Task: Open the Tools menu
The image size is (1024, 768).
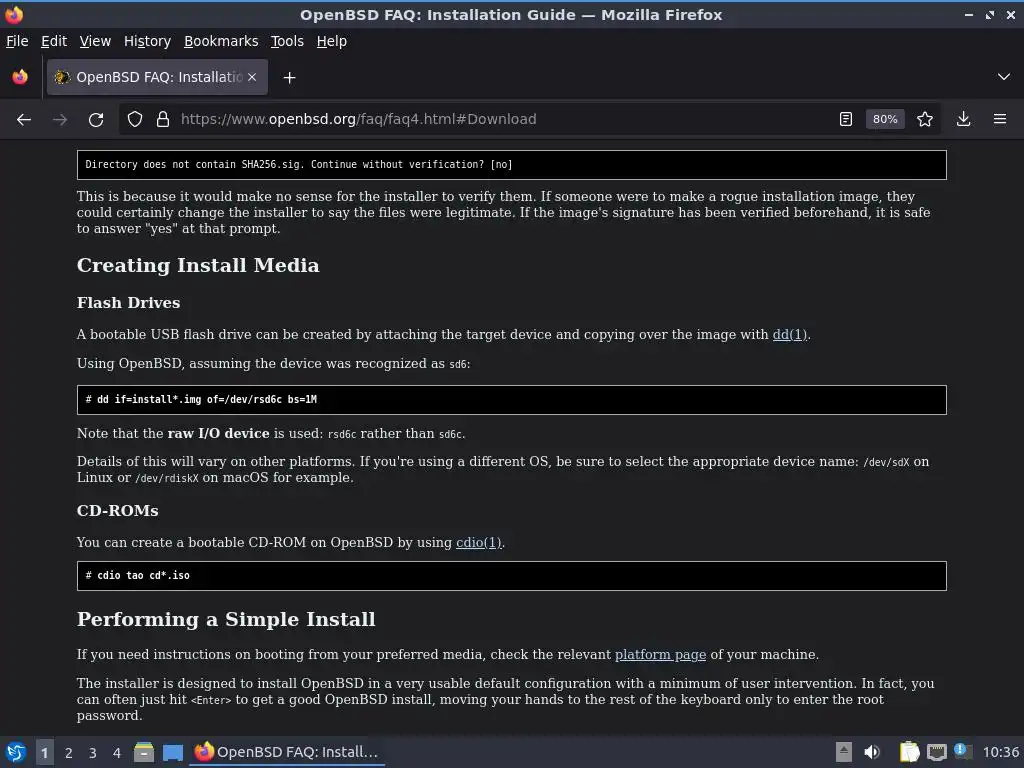Action: 287,41
